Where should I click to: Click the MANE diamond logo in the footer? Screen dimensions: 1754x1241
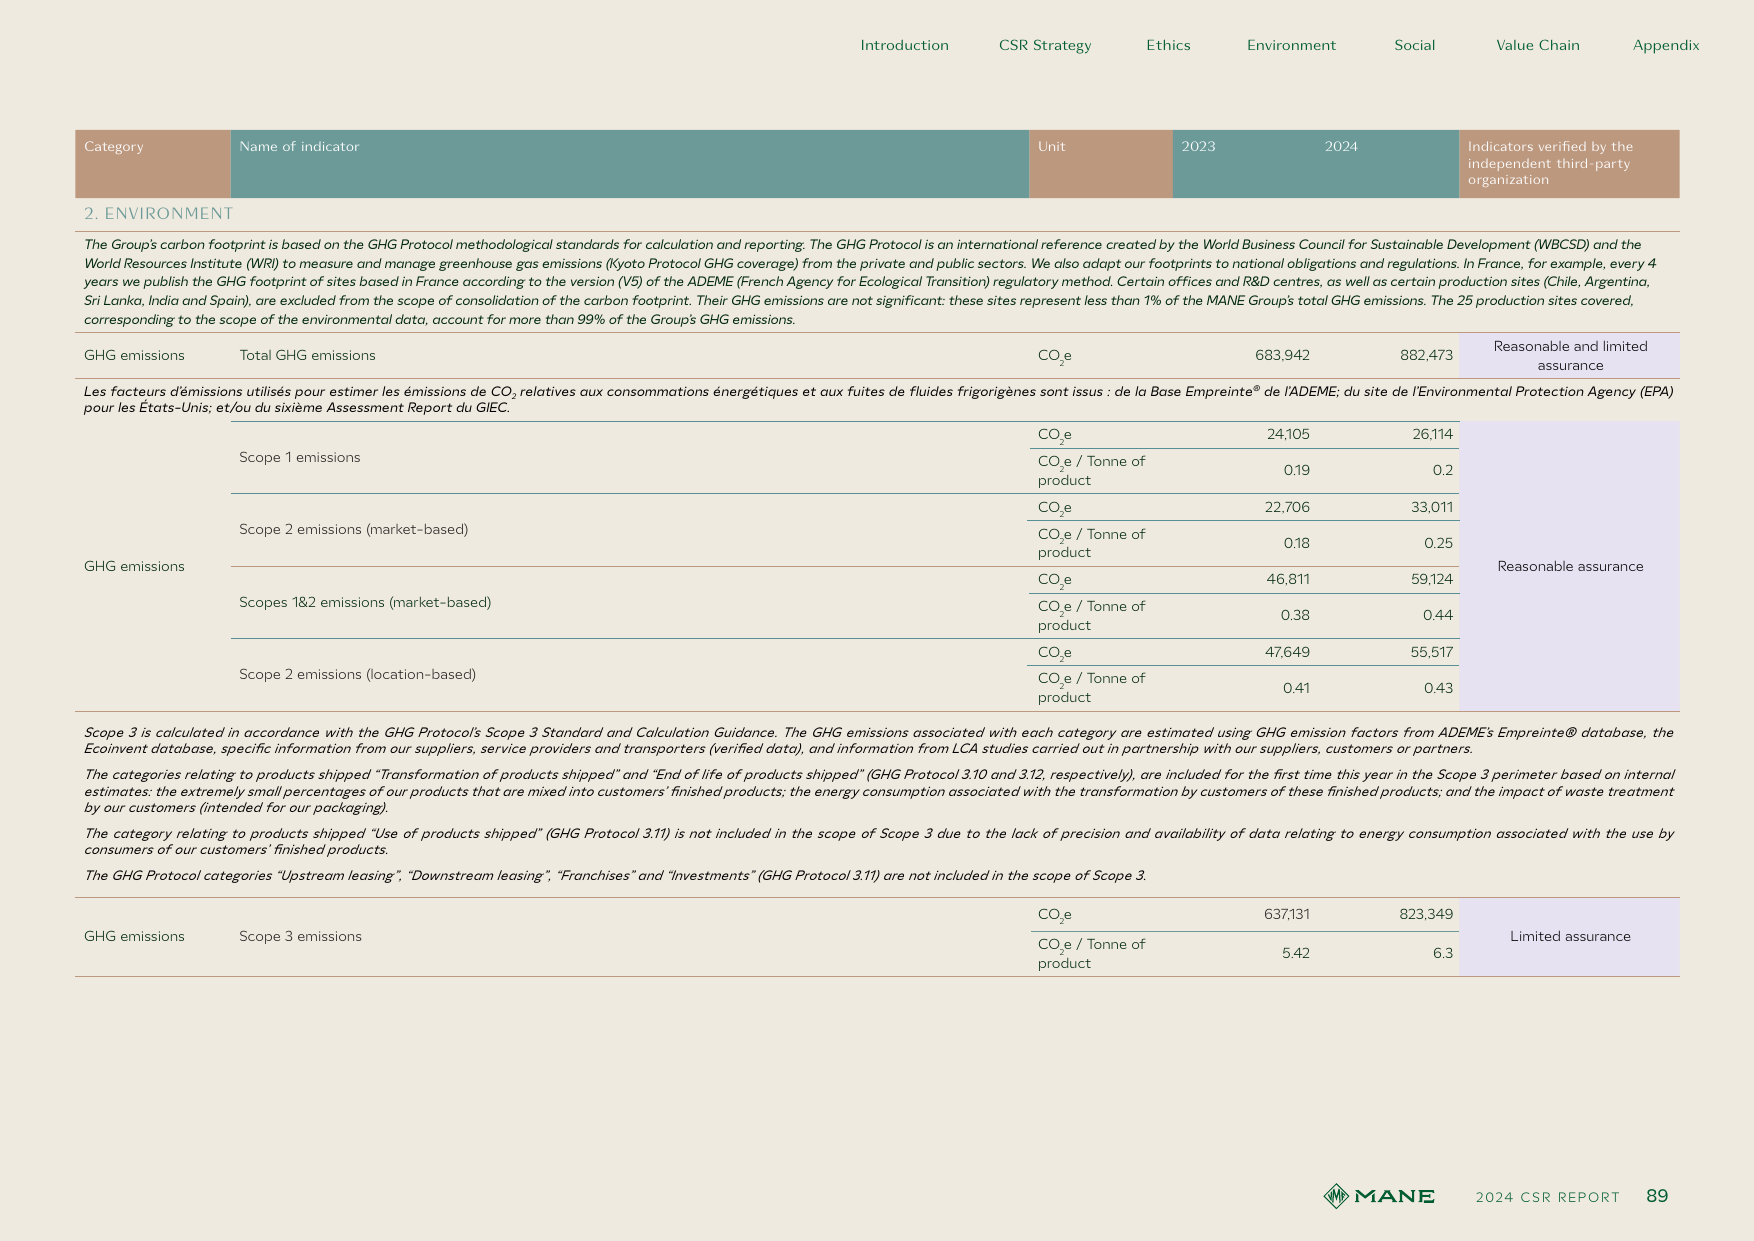pos(1336,1196)
